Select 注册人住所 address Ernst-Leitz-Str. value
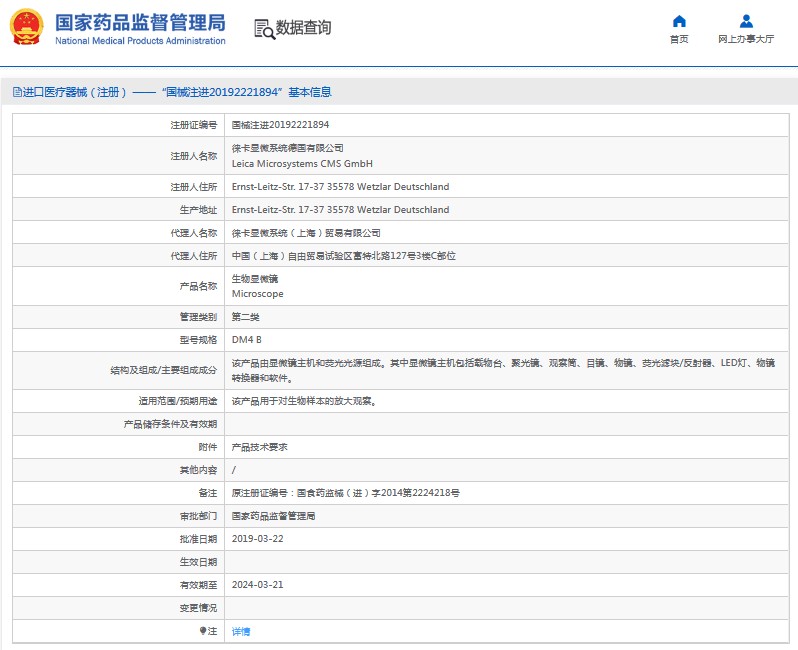Screen dimensions: 798x650 [x=340, y=187]
